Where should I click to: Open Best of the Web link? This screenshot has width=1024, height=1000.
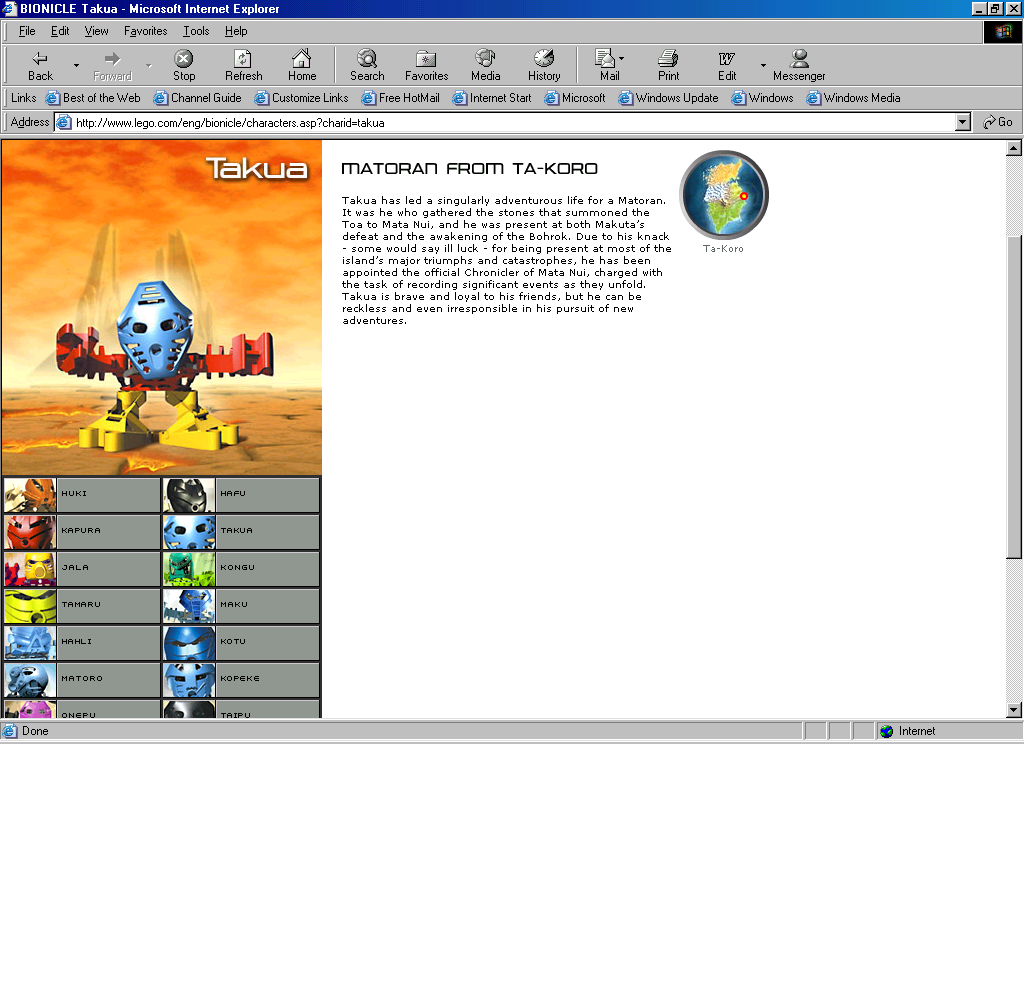click(x=93, y=98)
